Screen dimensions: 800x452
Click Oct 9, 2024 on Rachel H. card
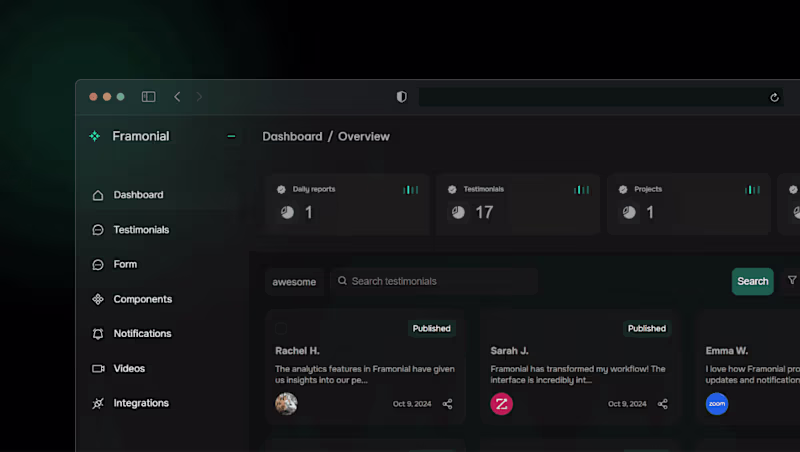pyautogui.click(x=412, y=404)
